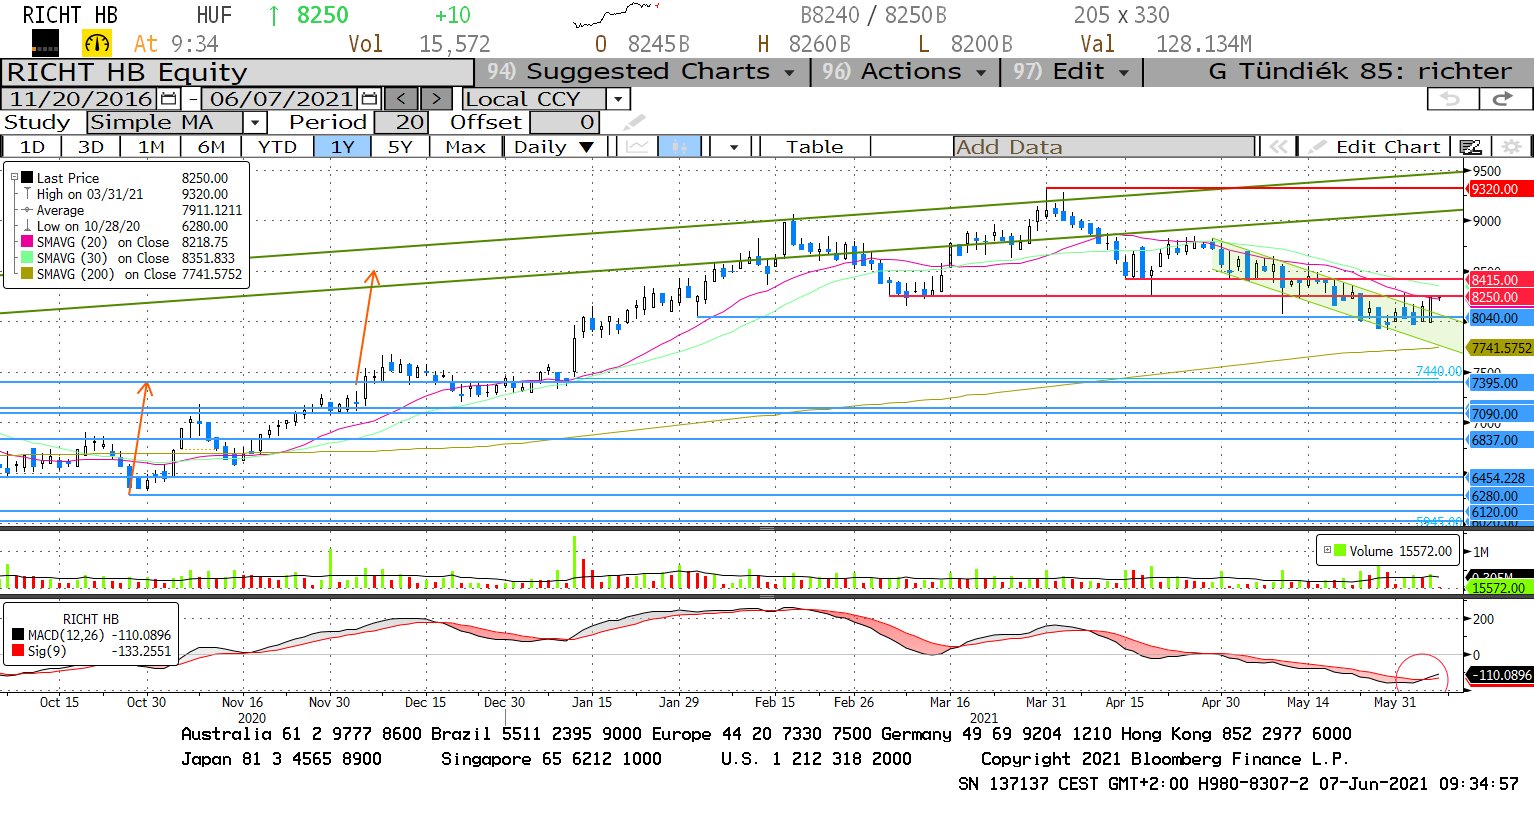Select the 1Y range tab

pos(342,147)
